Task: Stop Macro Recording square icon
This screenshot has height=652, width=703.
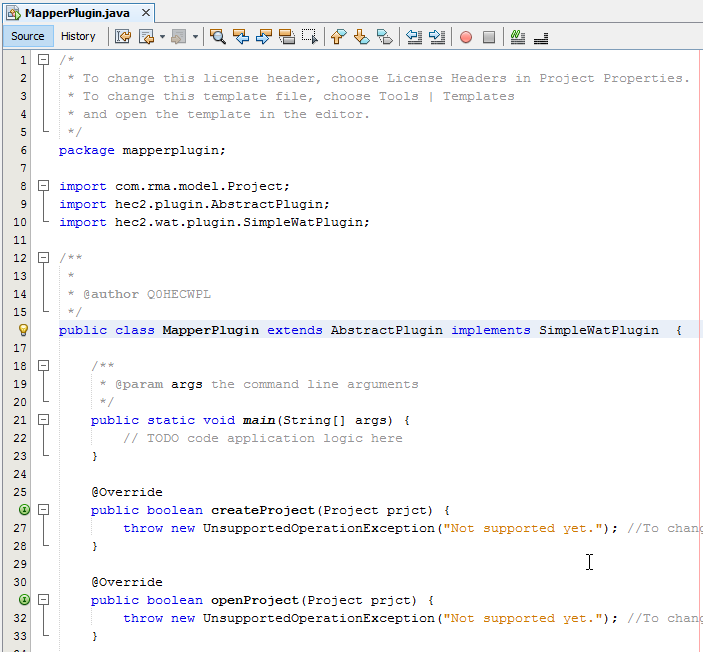Action: pyautogui.click(x=489, y=37)
